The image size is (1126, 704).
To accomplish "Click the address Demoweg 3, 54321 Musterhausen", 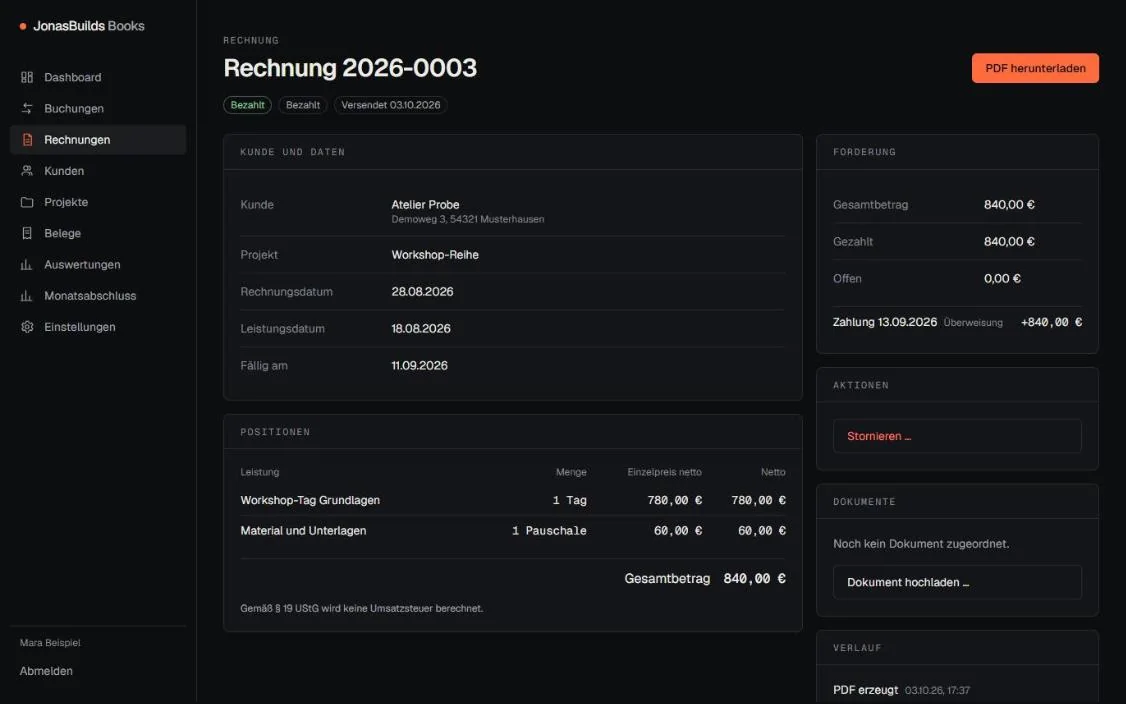I will click(467, 219).
